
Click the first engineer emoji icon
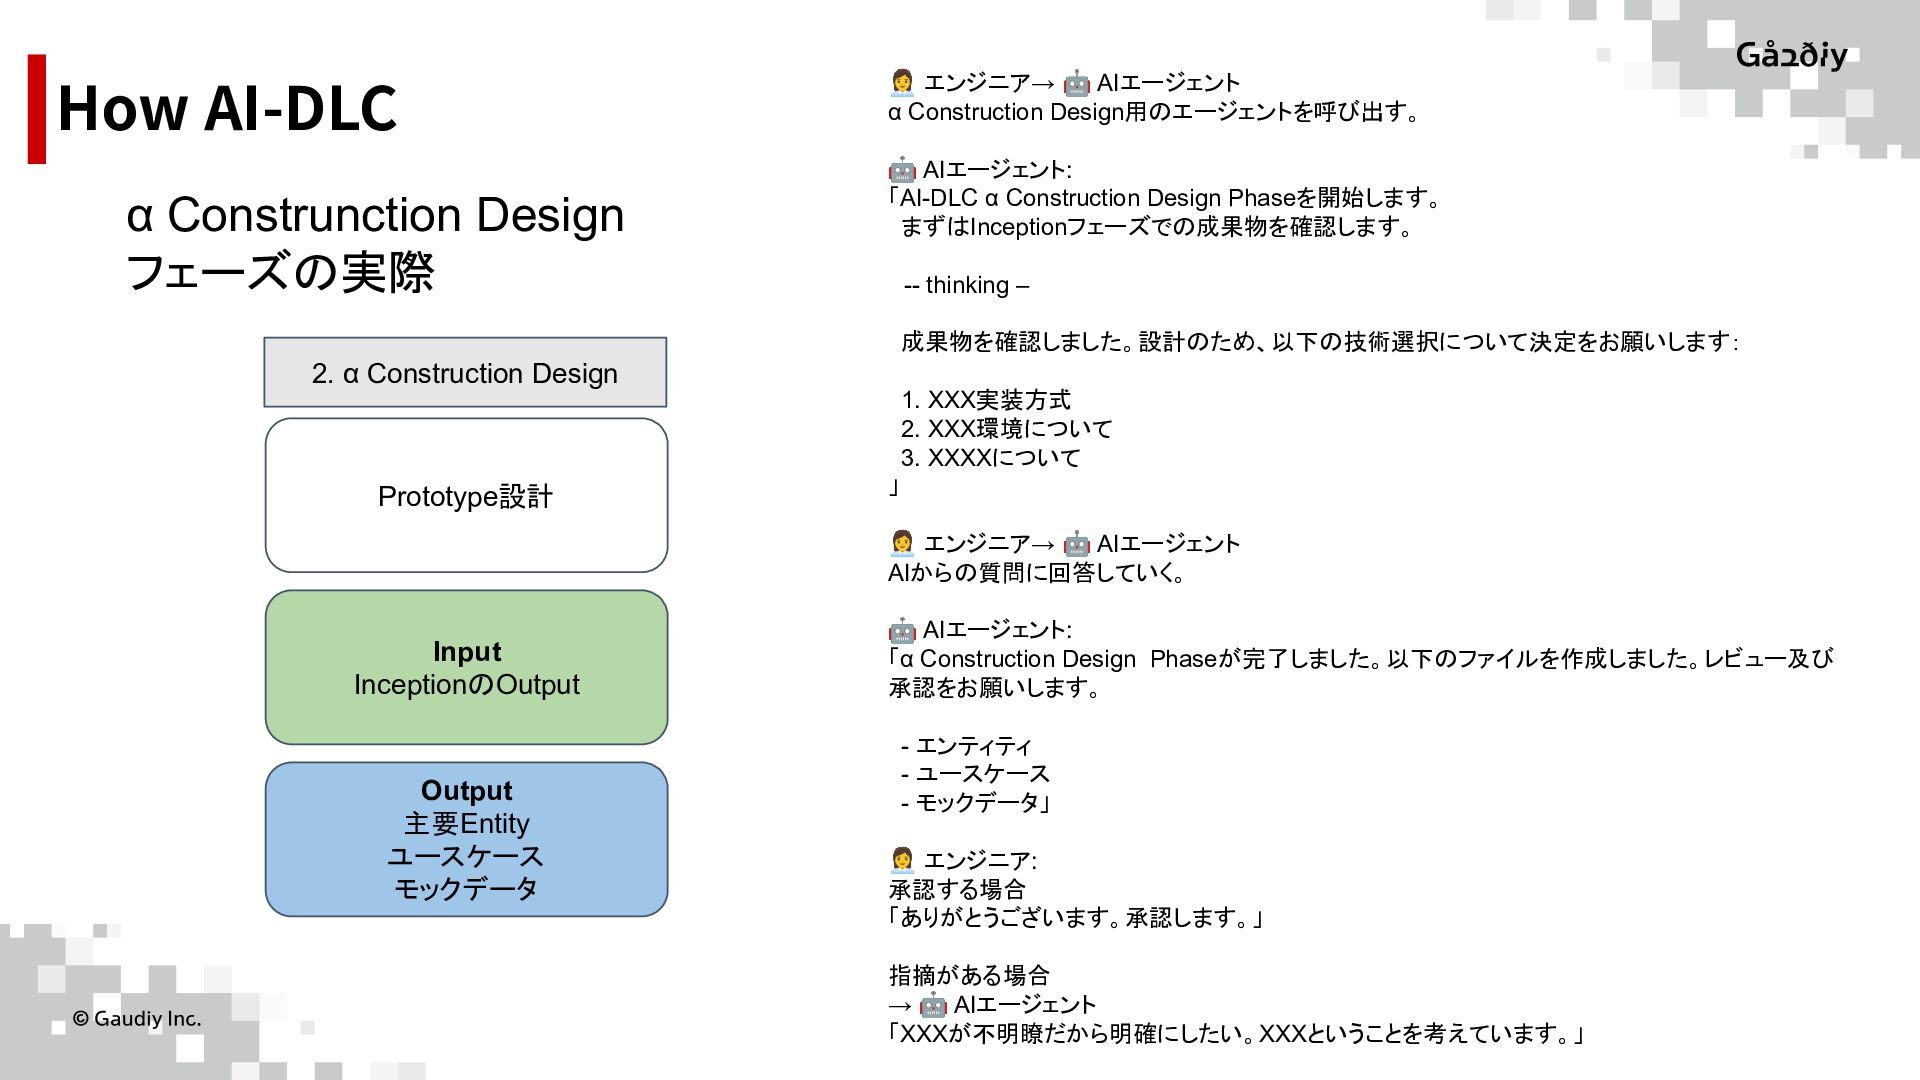click(x=901, y=82)
